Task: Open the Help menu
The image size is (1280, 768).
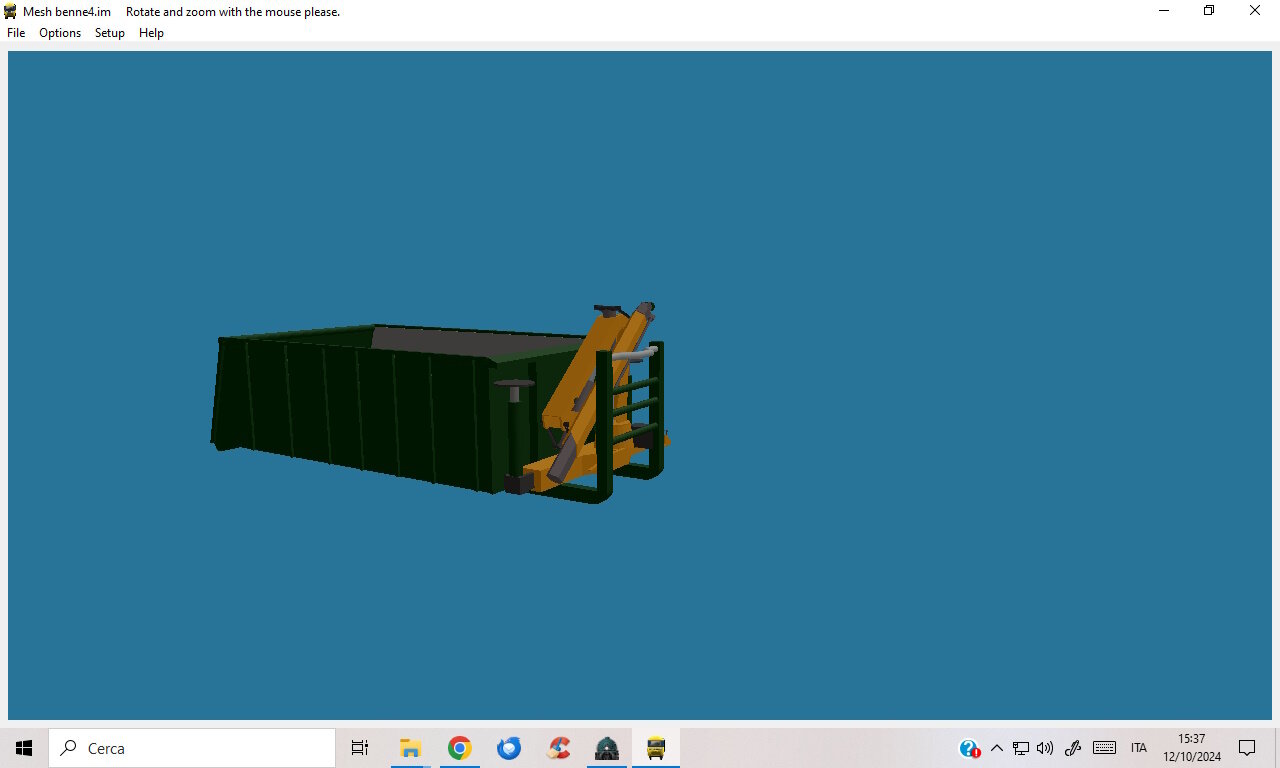Action: [151, 33]
